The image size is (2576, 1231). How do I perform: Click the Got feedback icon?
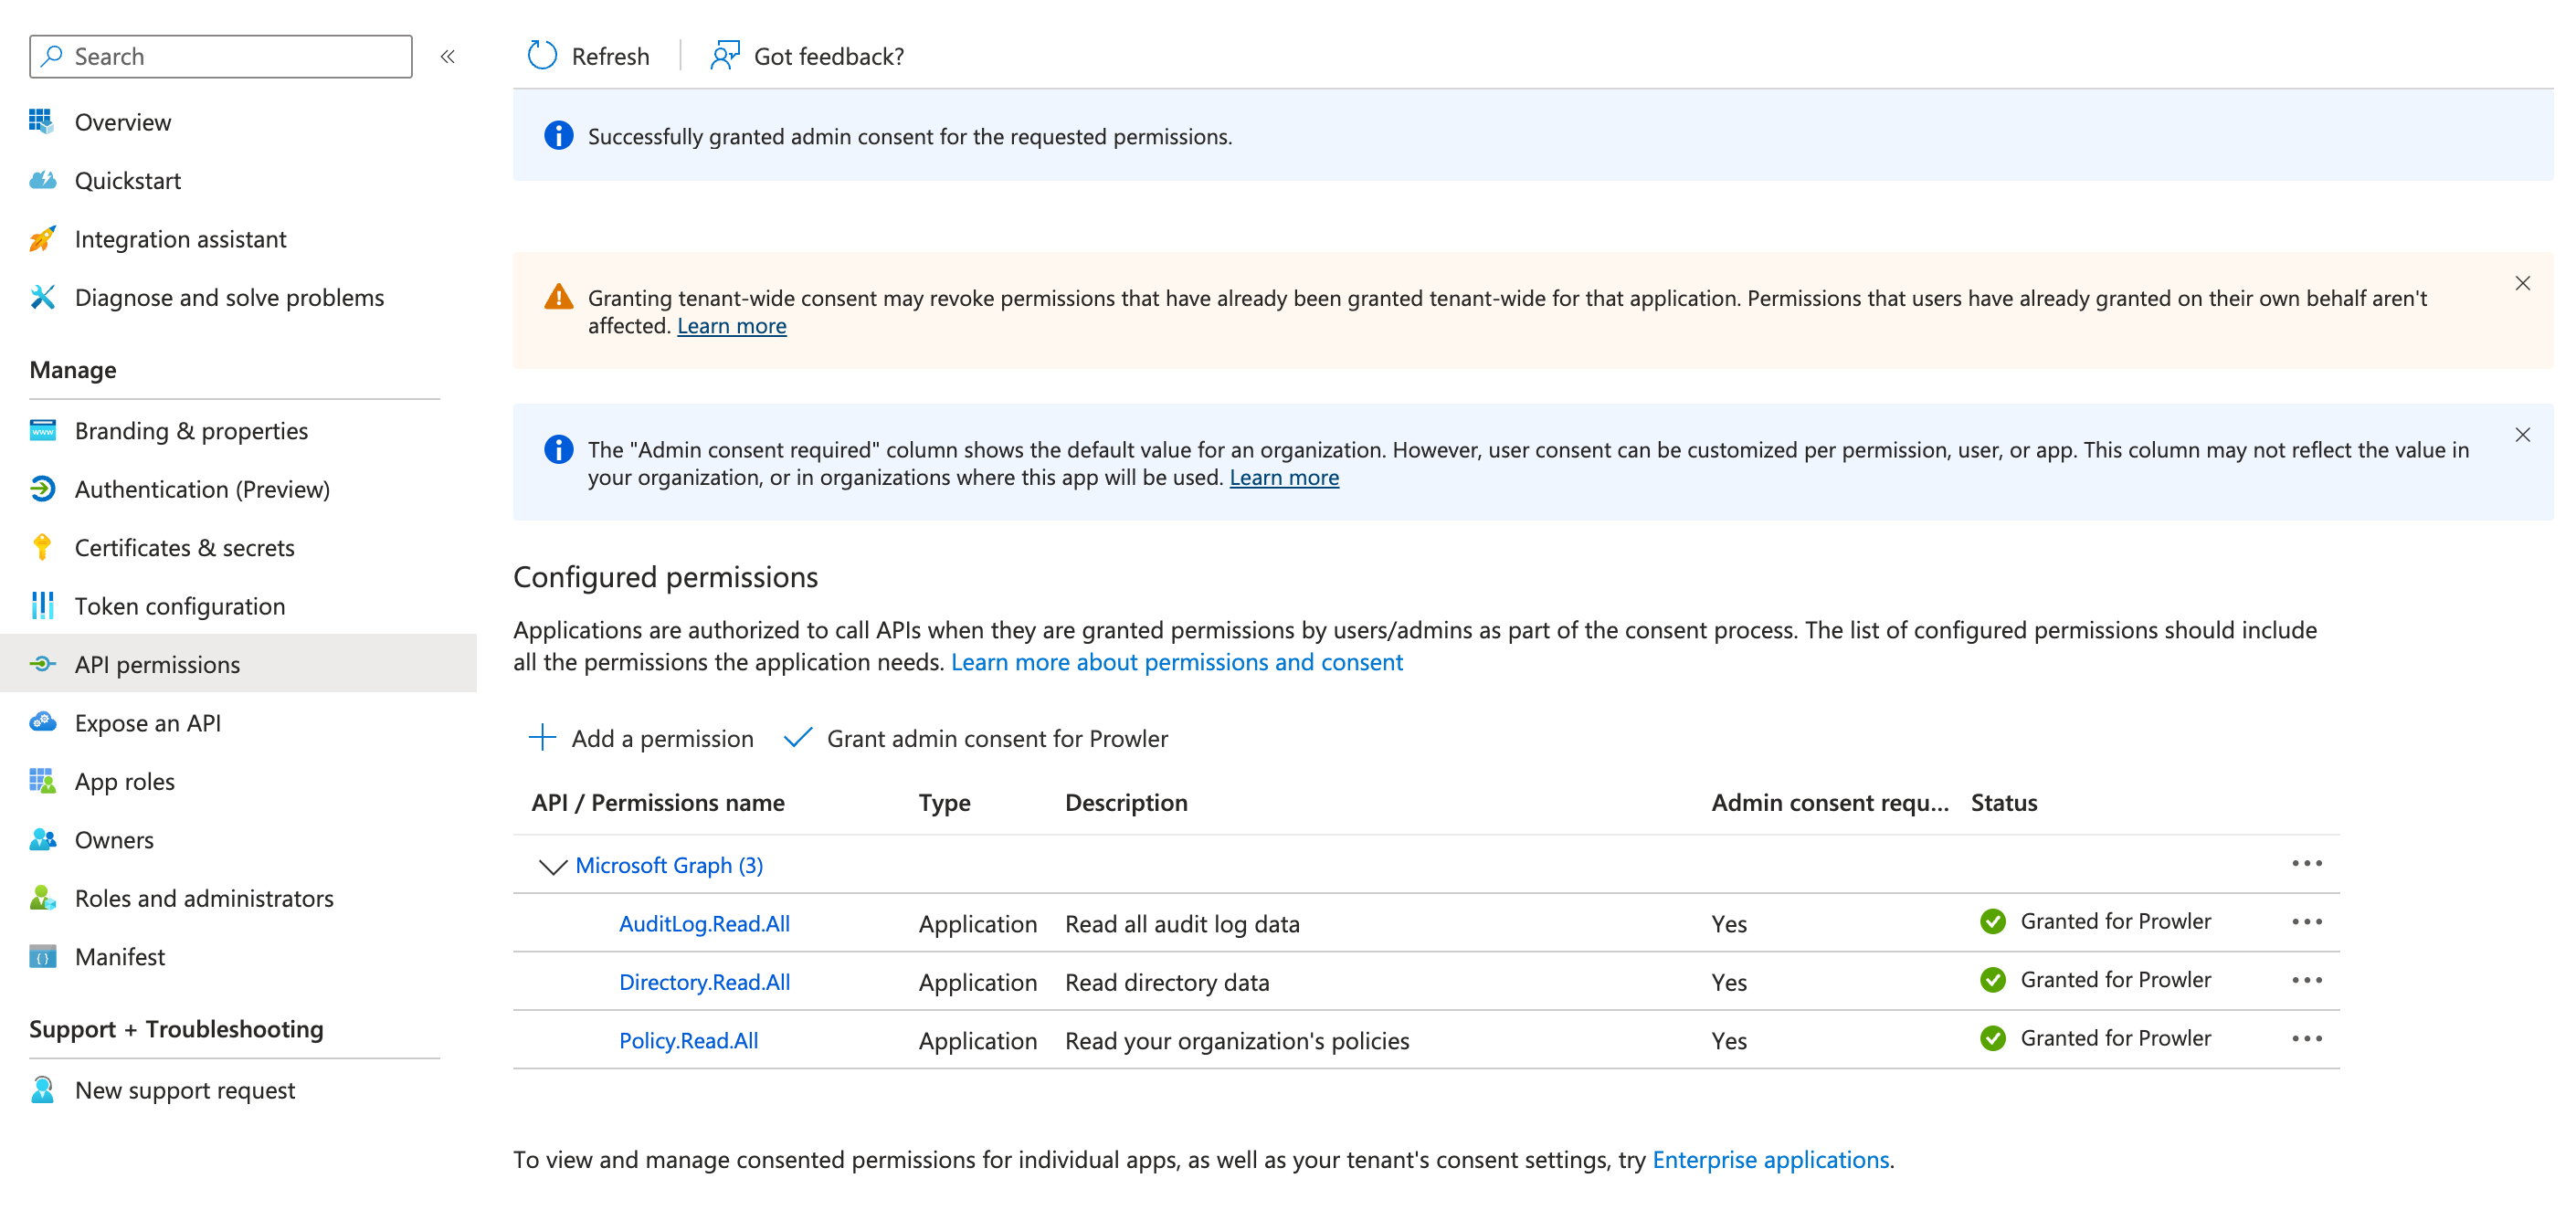724,55
